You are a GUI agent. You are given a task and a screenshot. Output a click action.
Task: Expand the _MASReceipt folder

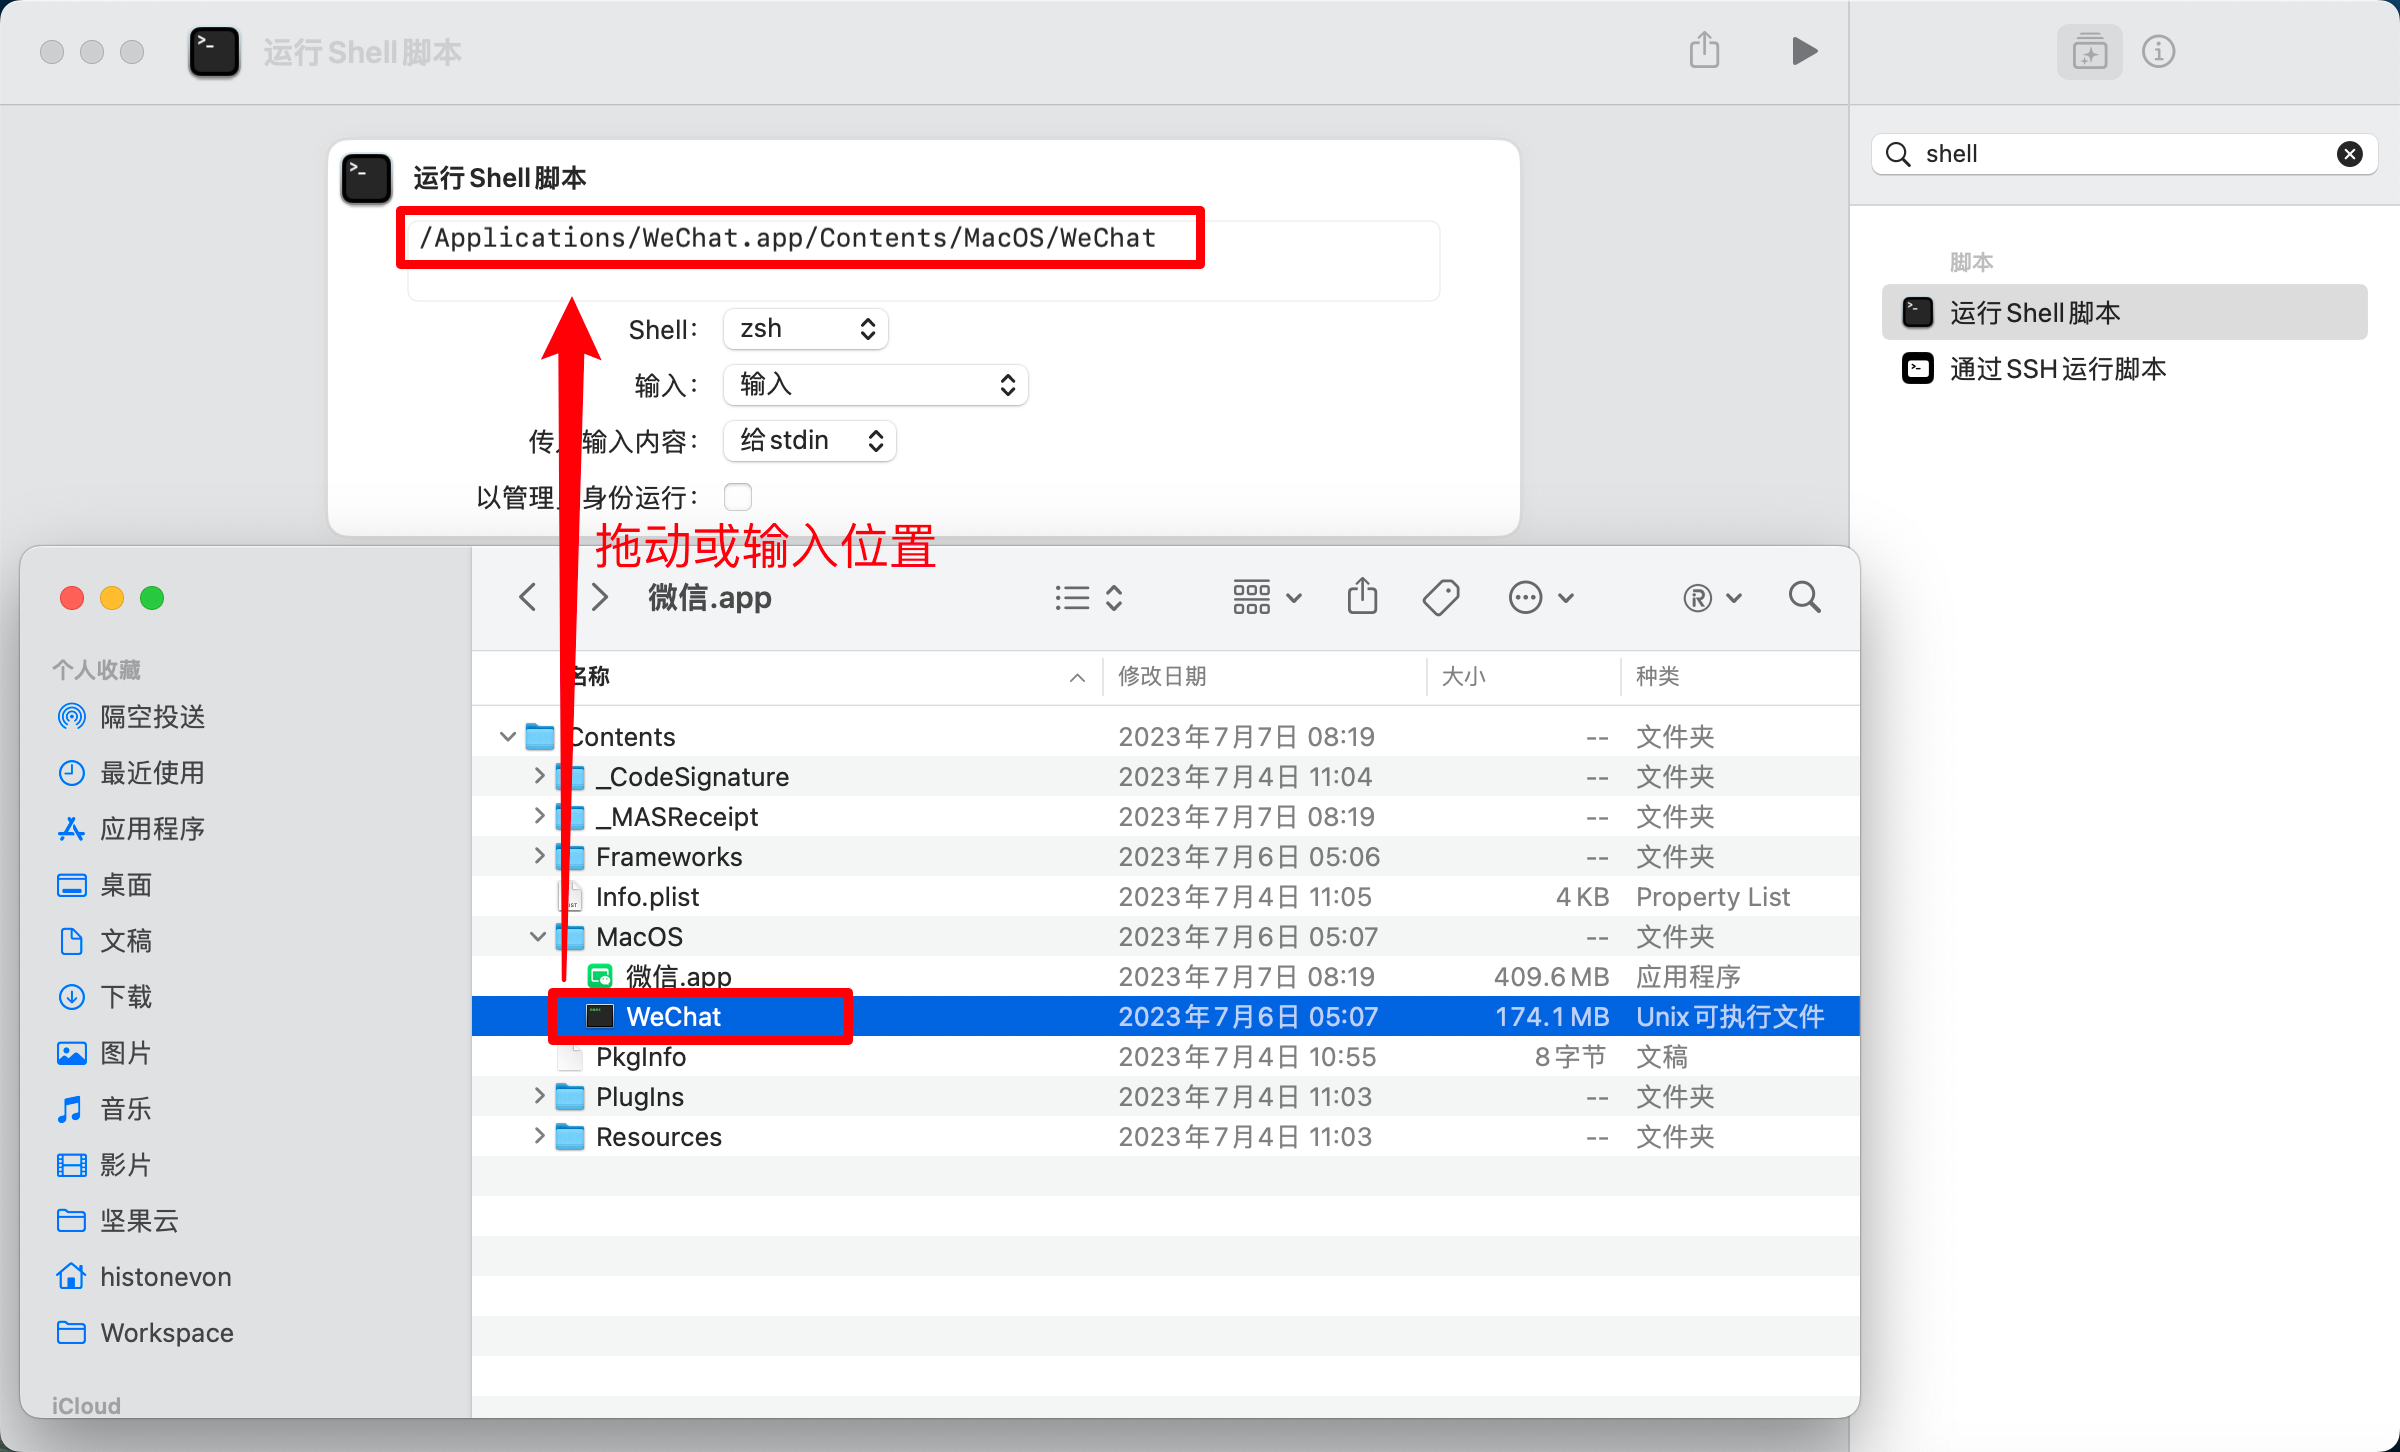tap(538, 816)
